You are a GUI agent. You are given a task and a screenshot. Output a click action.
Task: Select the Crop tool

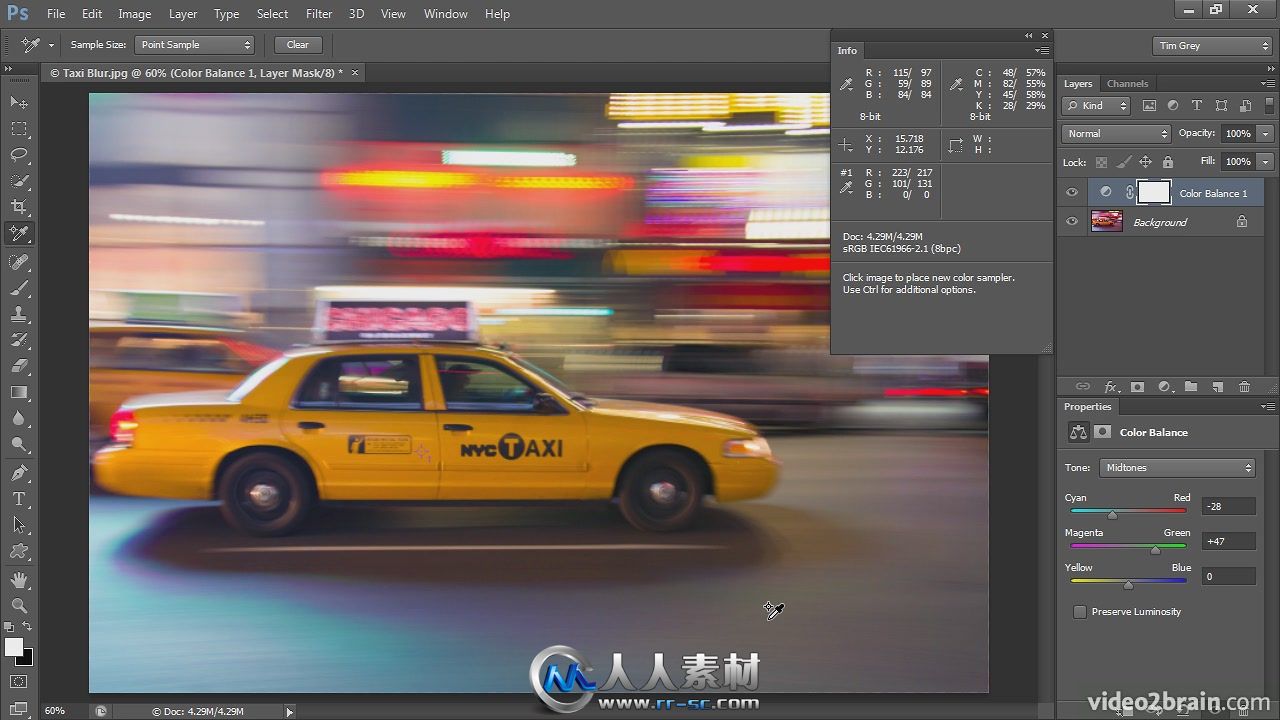19,207
